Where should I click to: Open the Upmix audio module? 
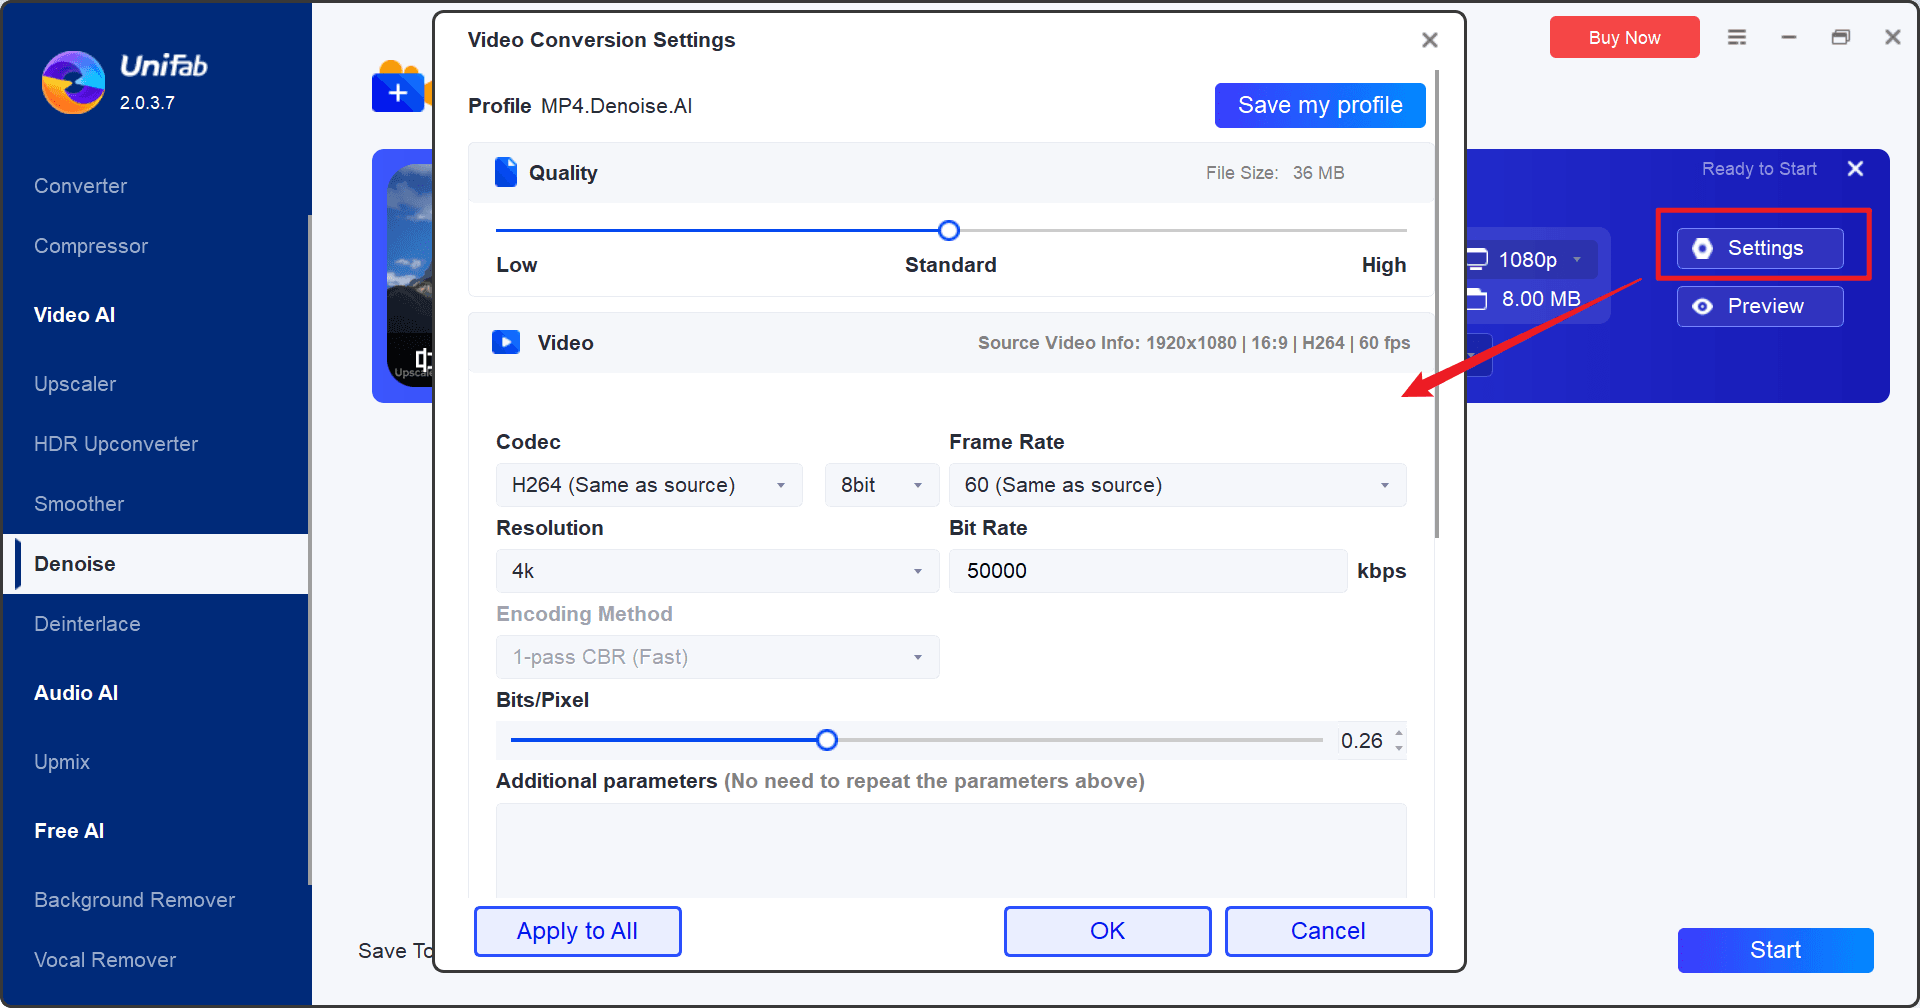[62, 762]
